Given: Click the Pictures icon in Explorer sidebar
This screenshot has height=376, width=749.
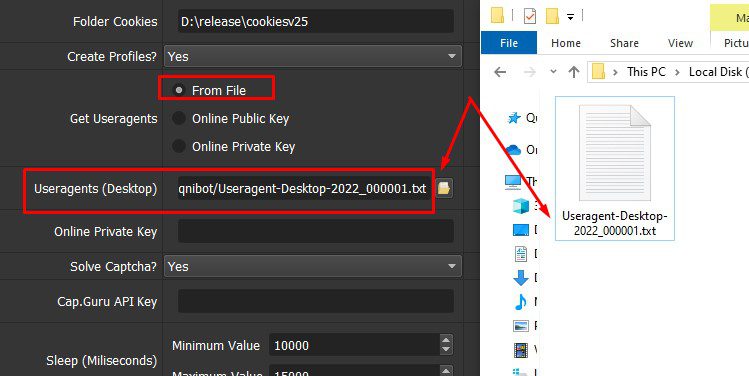Looking at the screenshot, I should pos(520,326).
